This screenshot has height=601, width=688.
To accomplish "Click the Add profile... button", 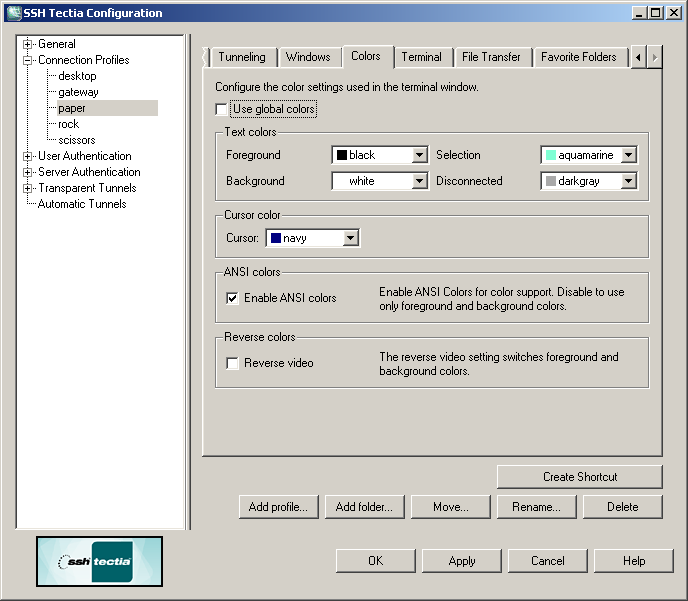I will coord(278,507).
